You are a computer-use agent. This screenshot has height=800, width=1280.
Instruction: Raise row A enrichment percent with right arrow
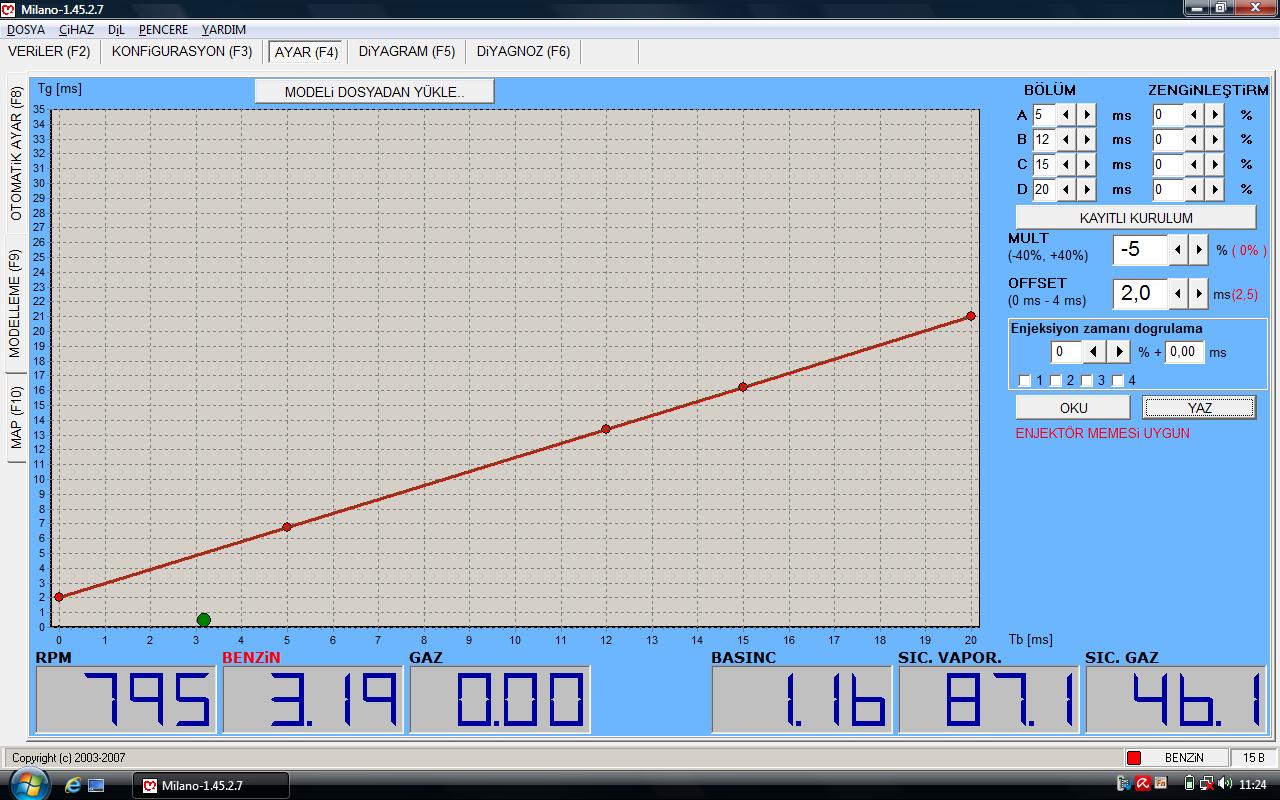pos(1214,115)
